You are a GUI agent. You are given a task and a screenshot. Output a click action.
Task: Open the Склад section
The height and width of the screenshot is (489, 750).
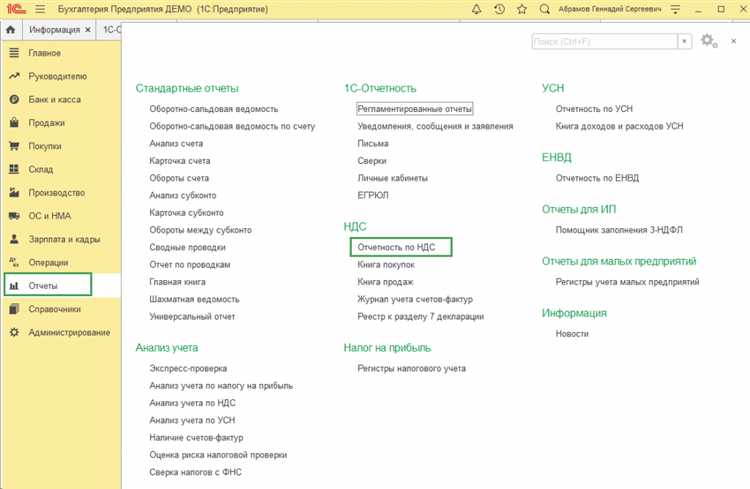pyautogui.click(x=41, y=169)
